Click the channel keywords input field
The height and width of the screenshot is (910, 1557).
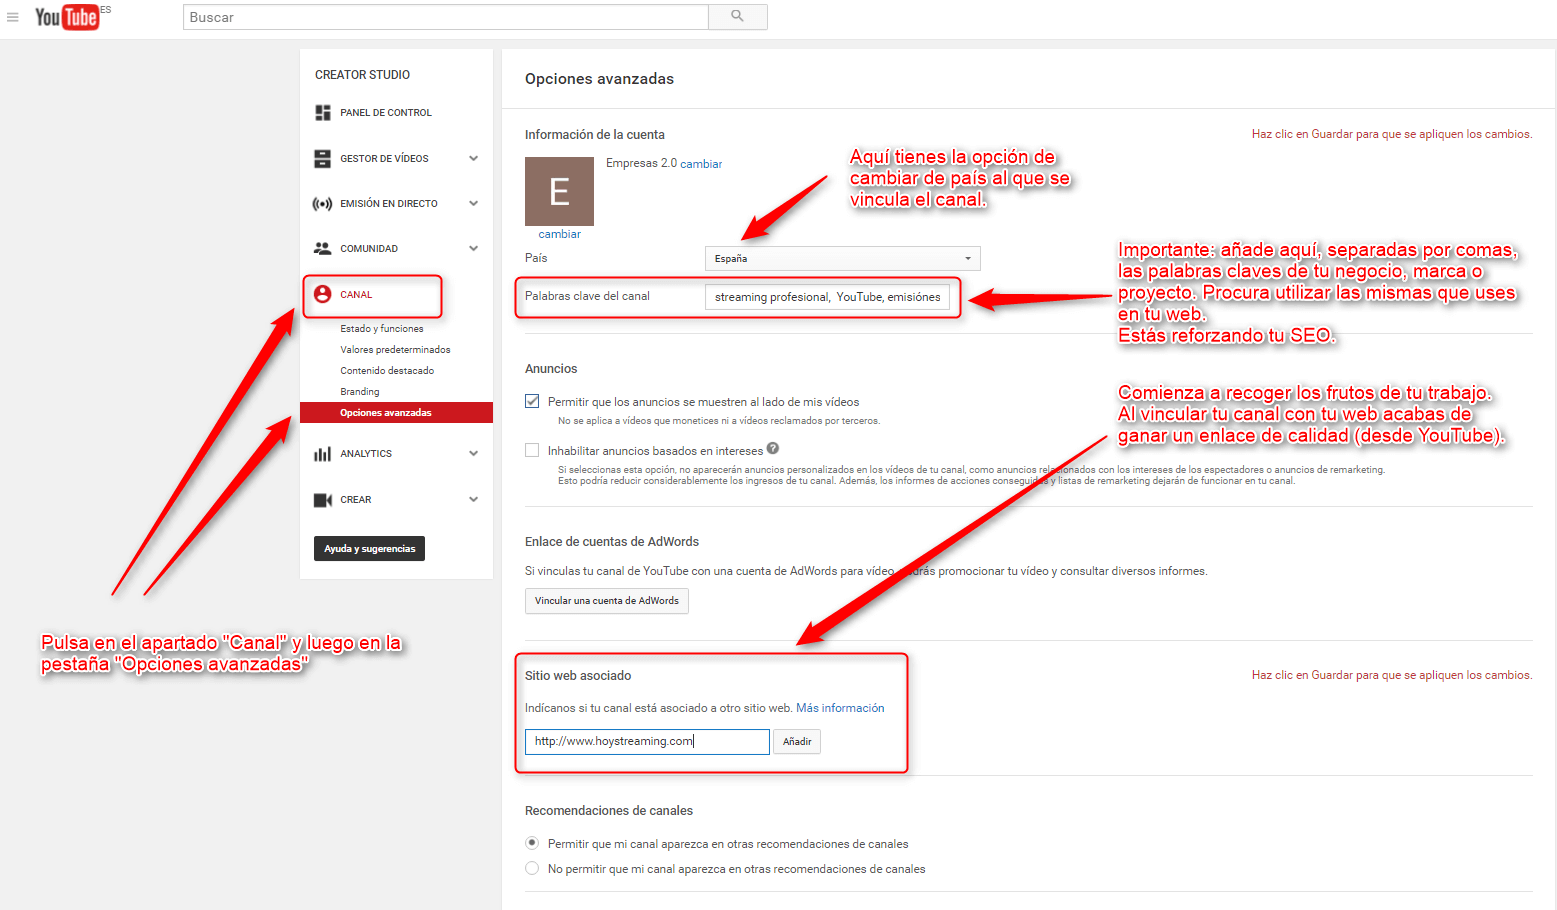(827, 297)
